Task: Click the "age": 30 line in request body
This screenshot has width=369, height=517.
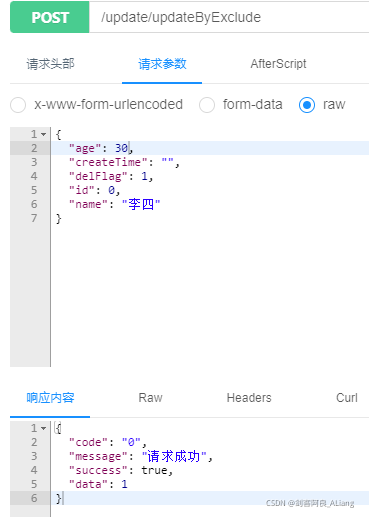Action: pyautogui.click(x=210, y=148)
